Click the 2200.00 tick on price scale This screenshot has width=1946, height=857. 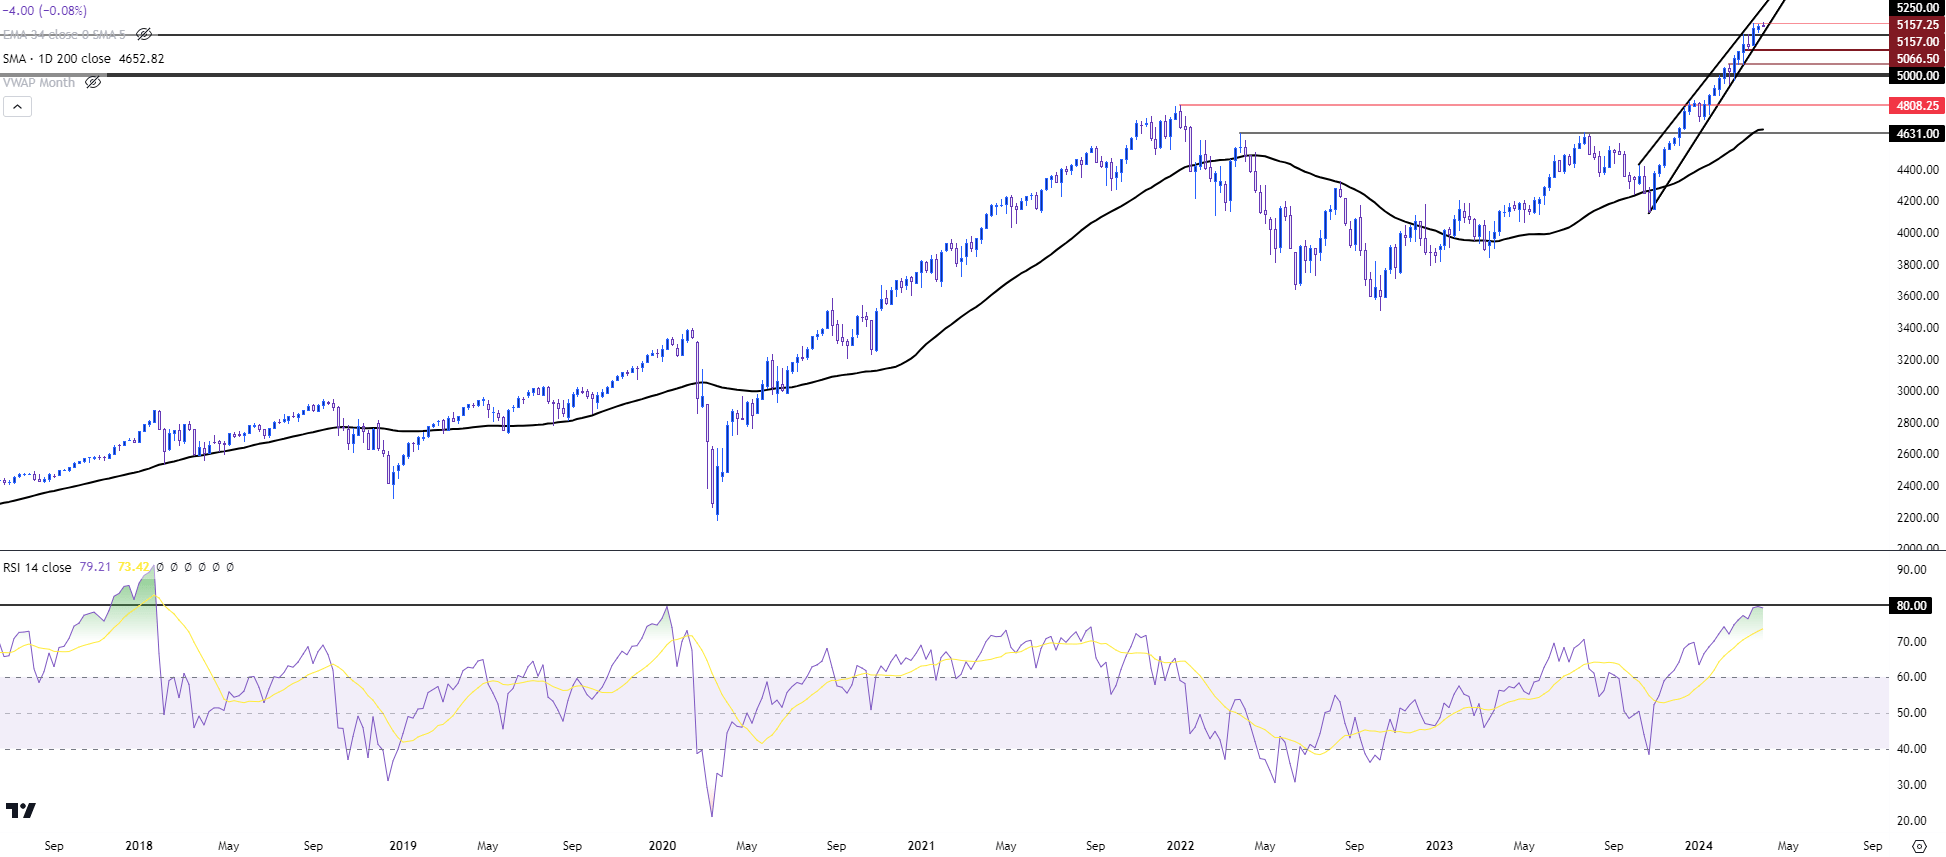1917,518
